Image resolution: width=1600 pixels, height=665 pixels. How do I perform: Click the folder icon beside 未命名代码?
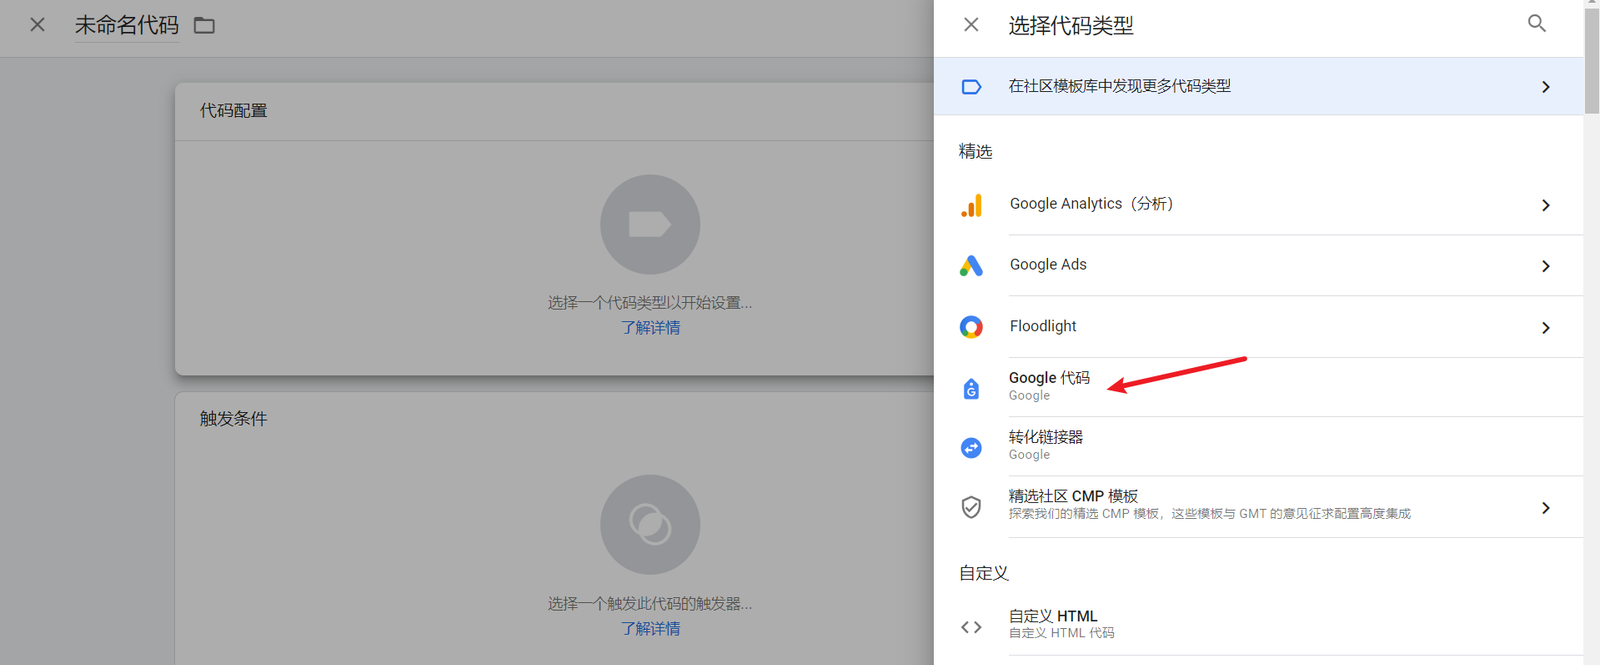coord(204,25)
